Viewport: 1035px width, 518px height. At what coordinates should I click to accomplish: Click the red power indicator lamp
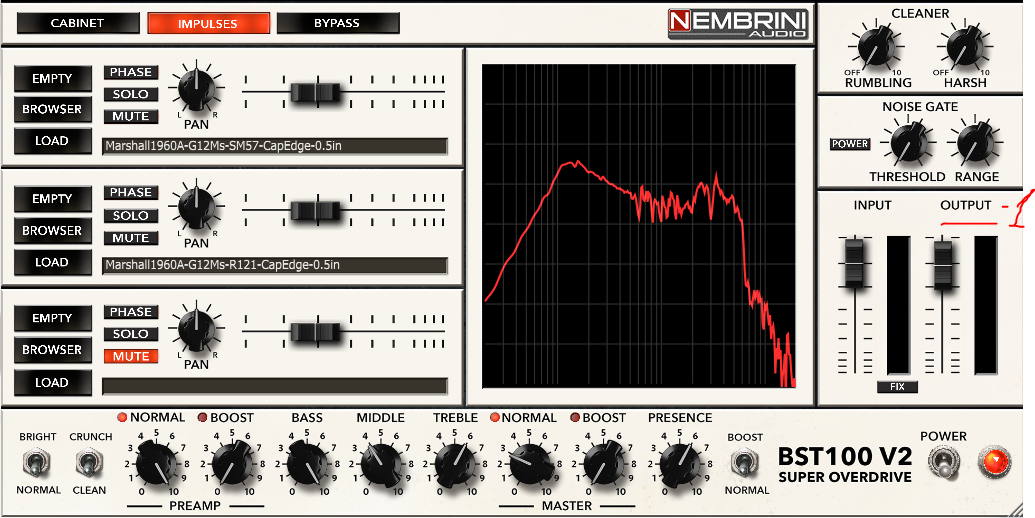994,461
